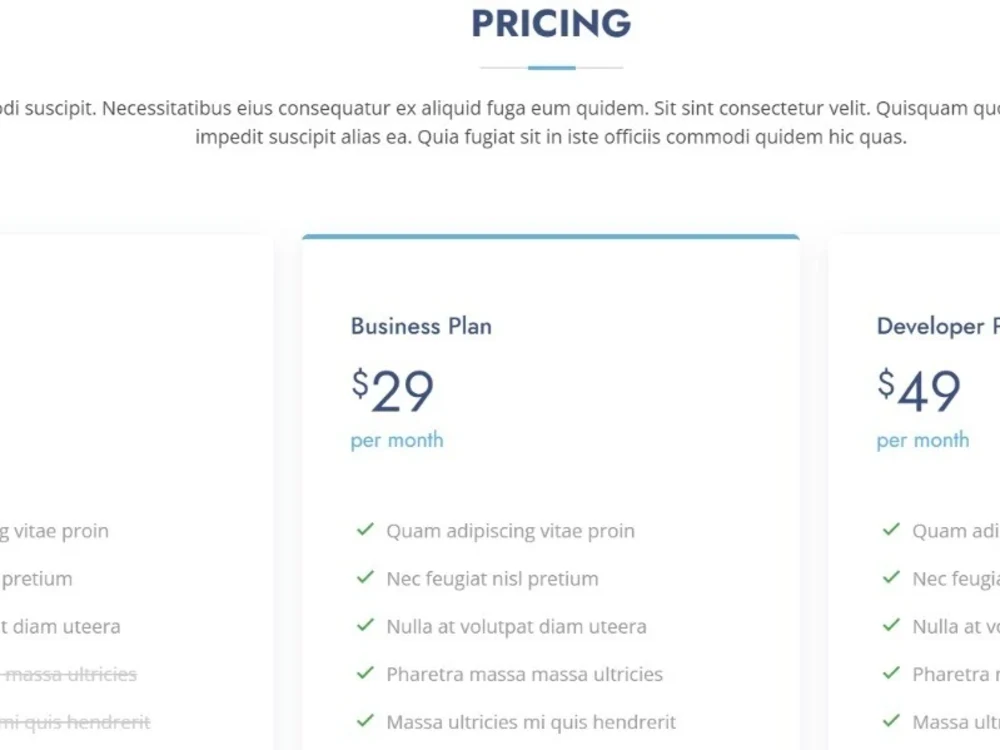Click 'per month' under the $29 price
The height and width of the screenshot is (750, 1000).
coord(397,441)
